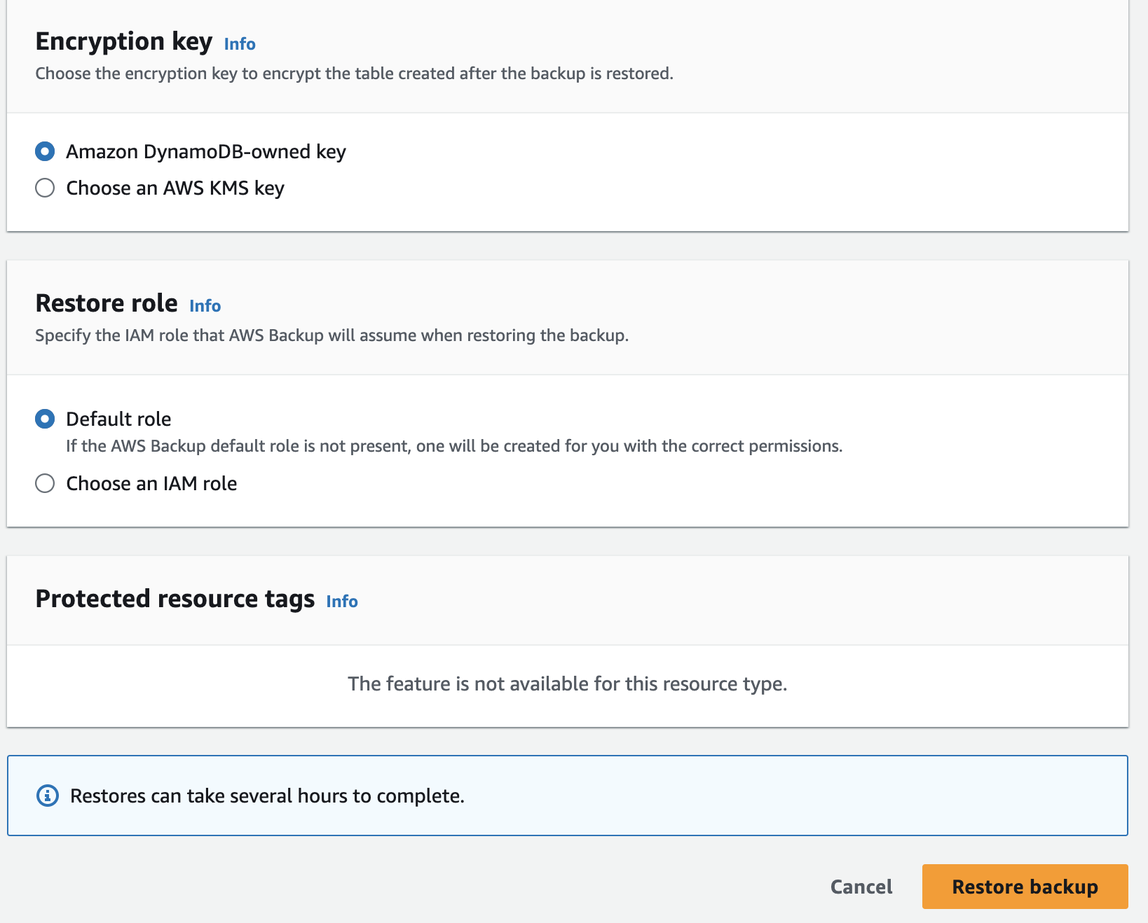Select the Default role radio button
Screen dimensions: 1148x923
pyautogui.click(x=45, y=419)
